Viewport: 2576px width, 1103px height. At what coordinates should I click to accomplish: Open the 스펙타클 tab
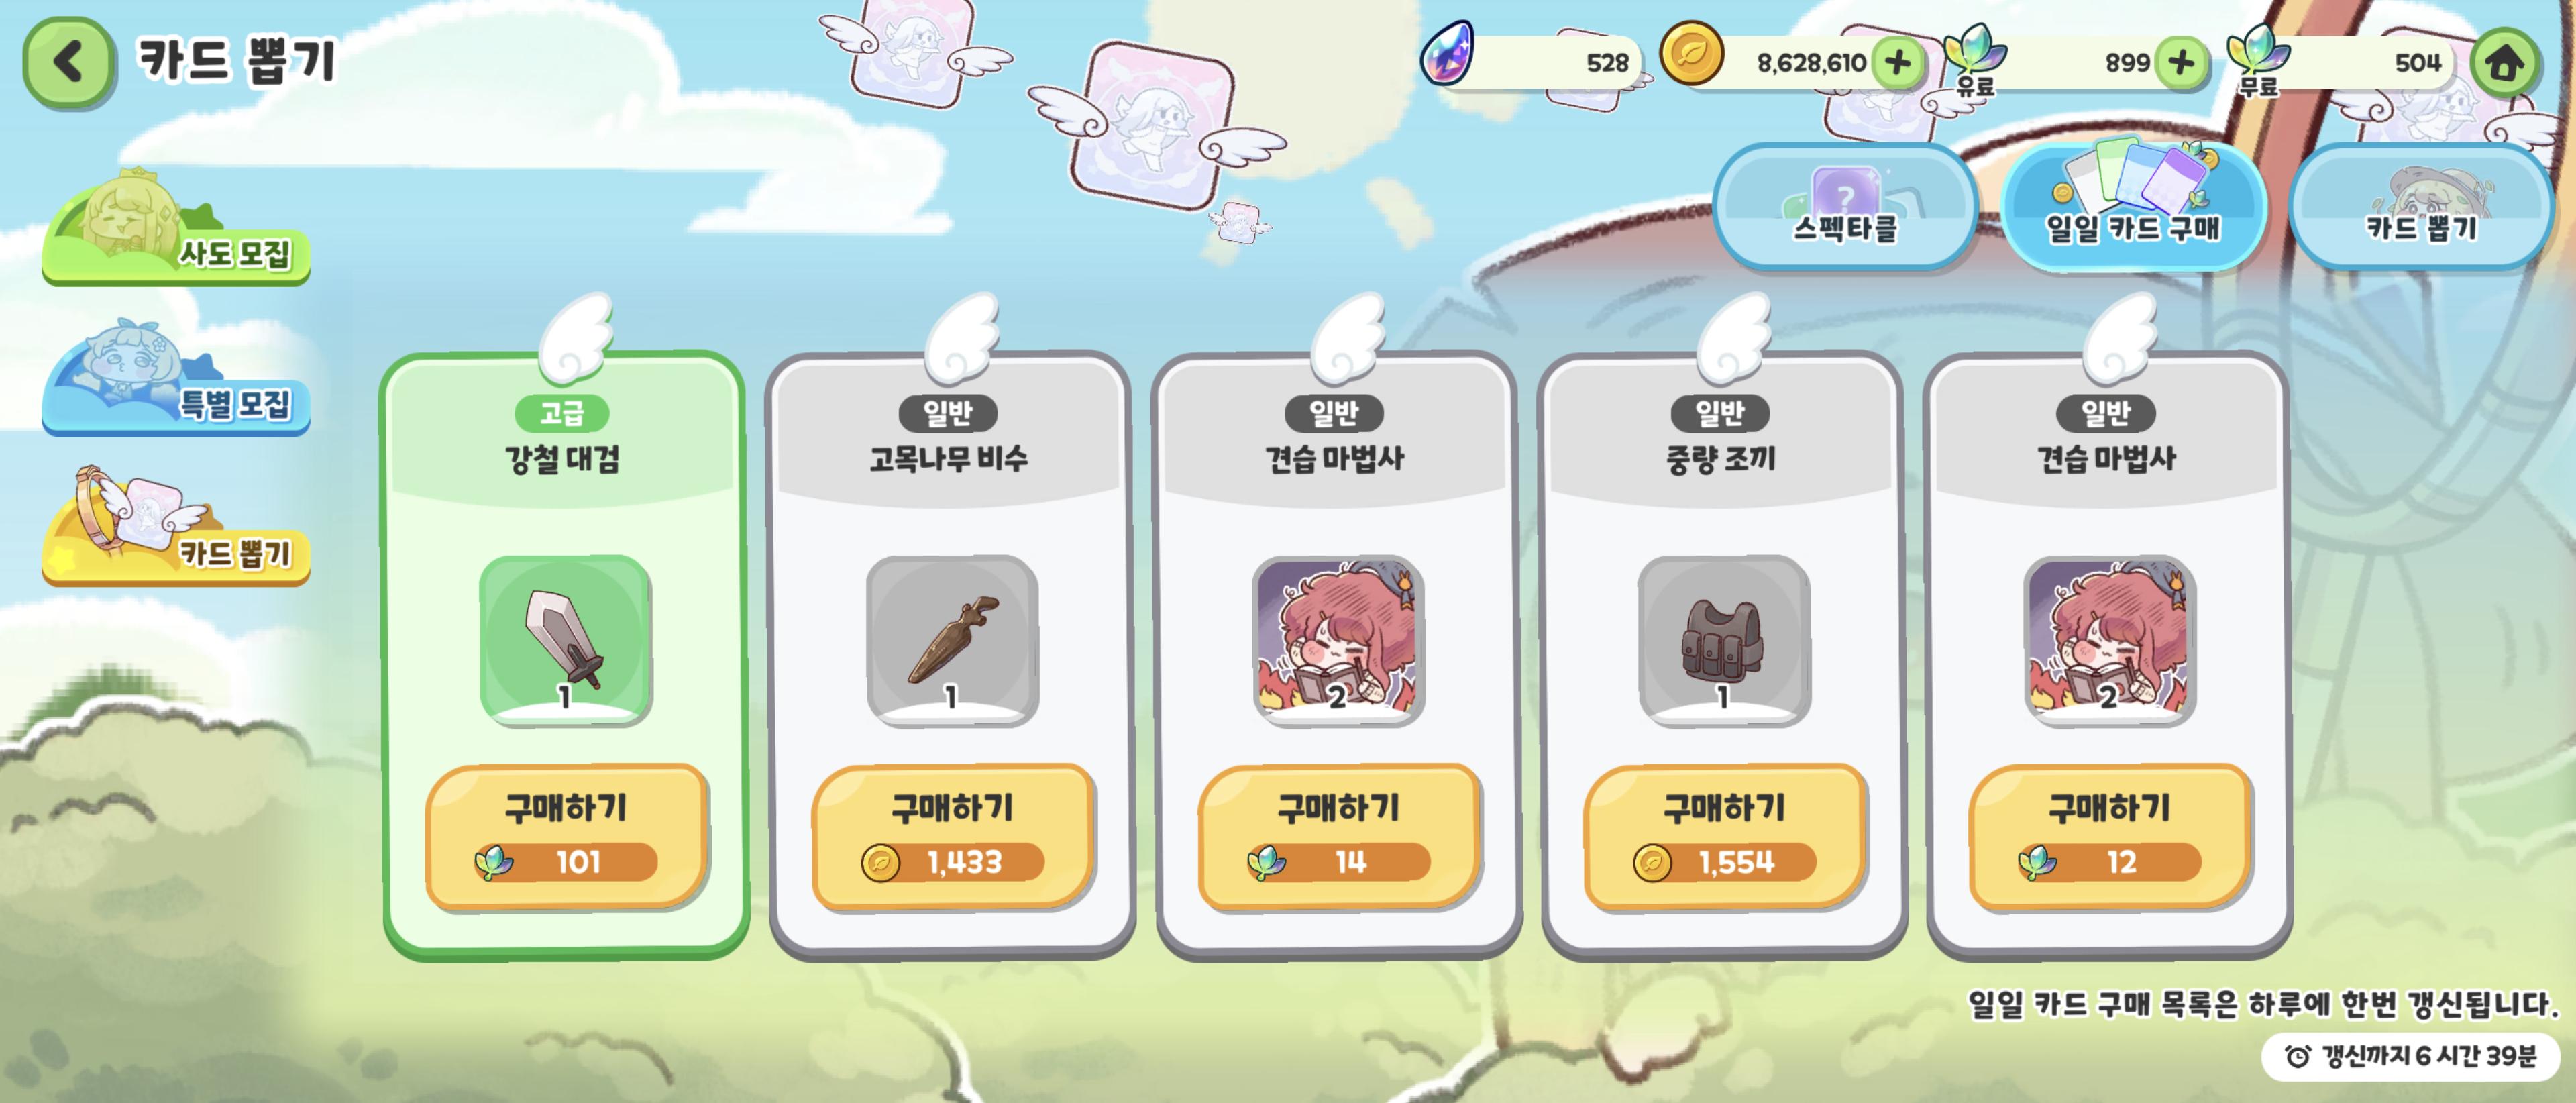pyautogui.click(x=1845, y=206)
